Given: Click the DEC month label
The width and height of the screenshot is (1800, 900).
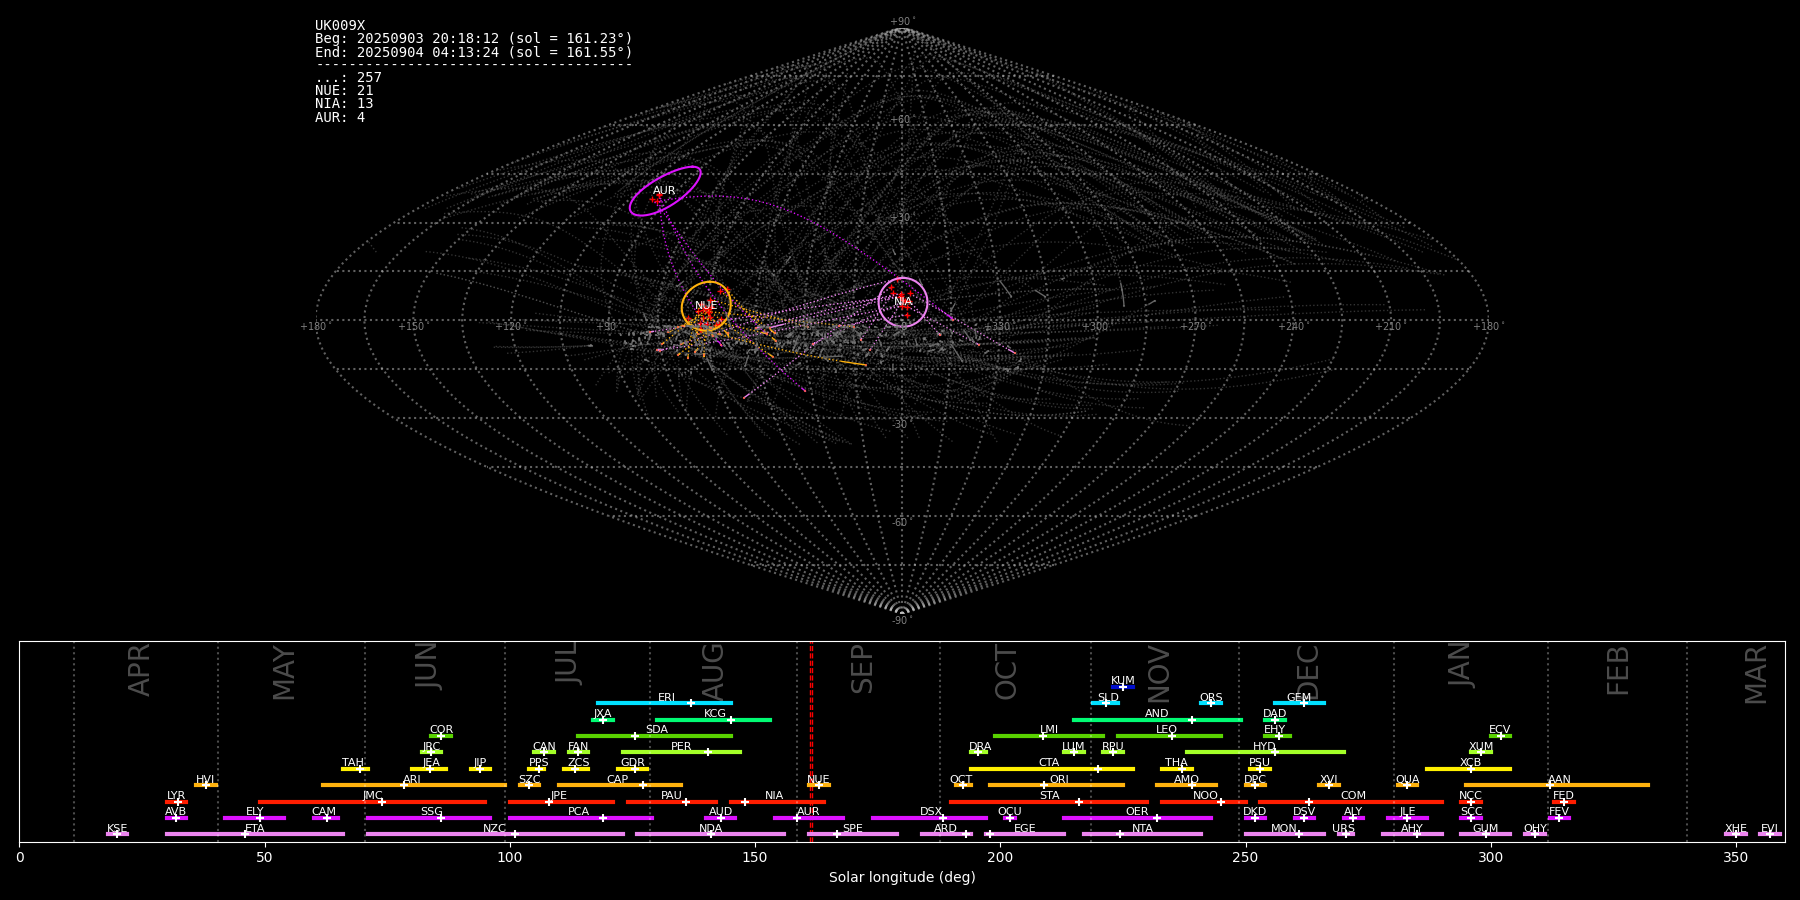Looking at the screenshot, I should (x=1308, y=672).
